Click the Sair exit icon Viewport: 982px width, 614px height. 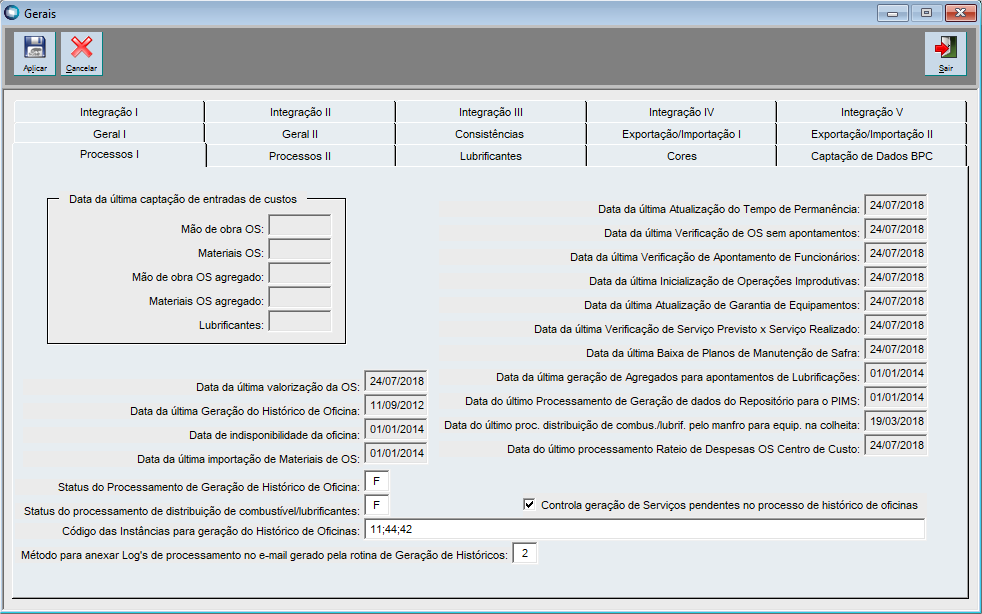946,54
